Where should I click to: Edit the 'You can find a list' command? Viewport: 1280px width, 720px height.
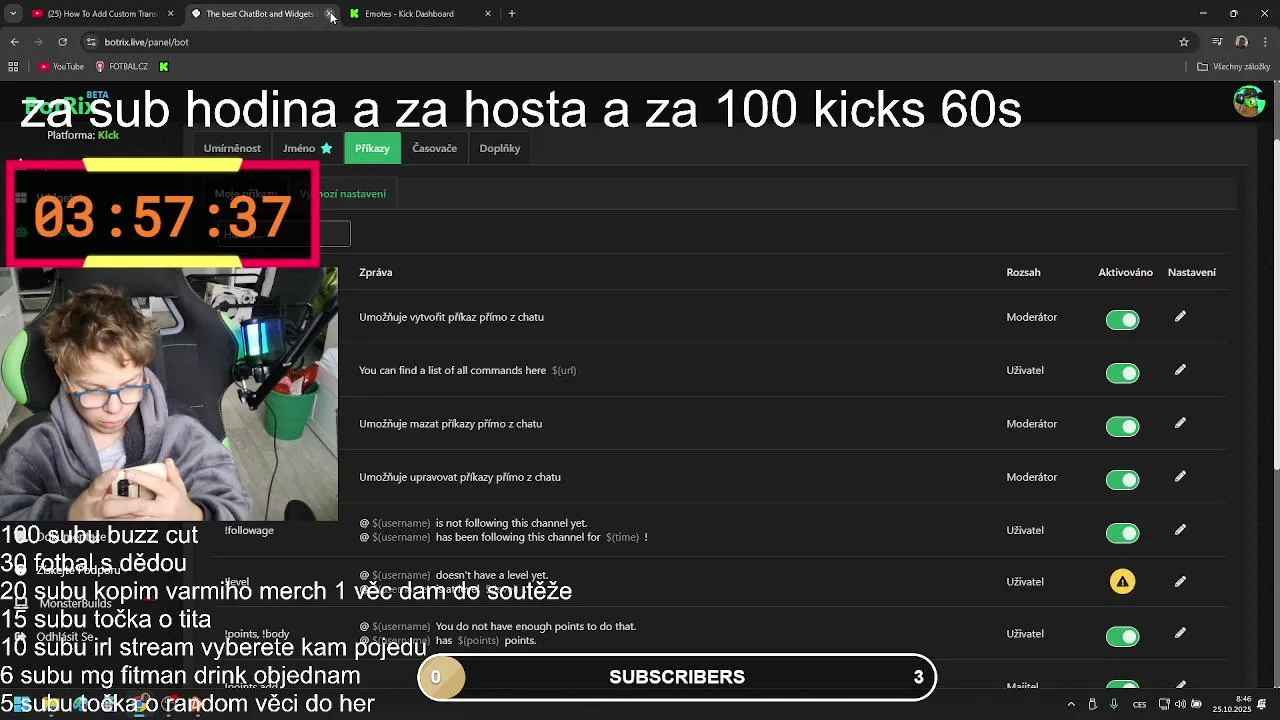click(x=1180, y=370)
